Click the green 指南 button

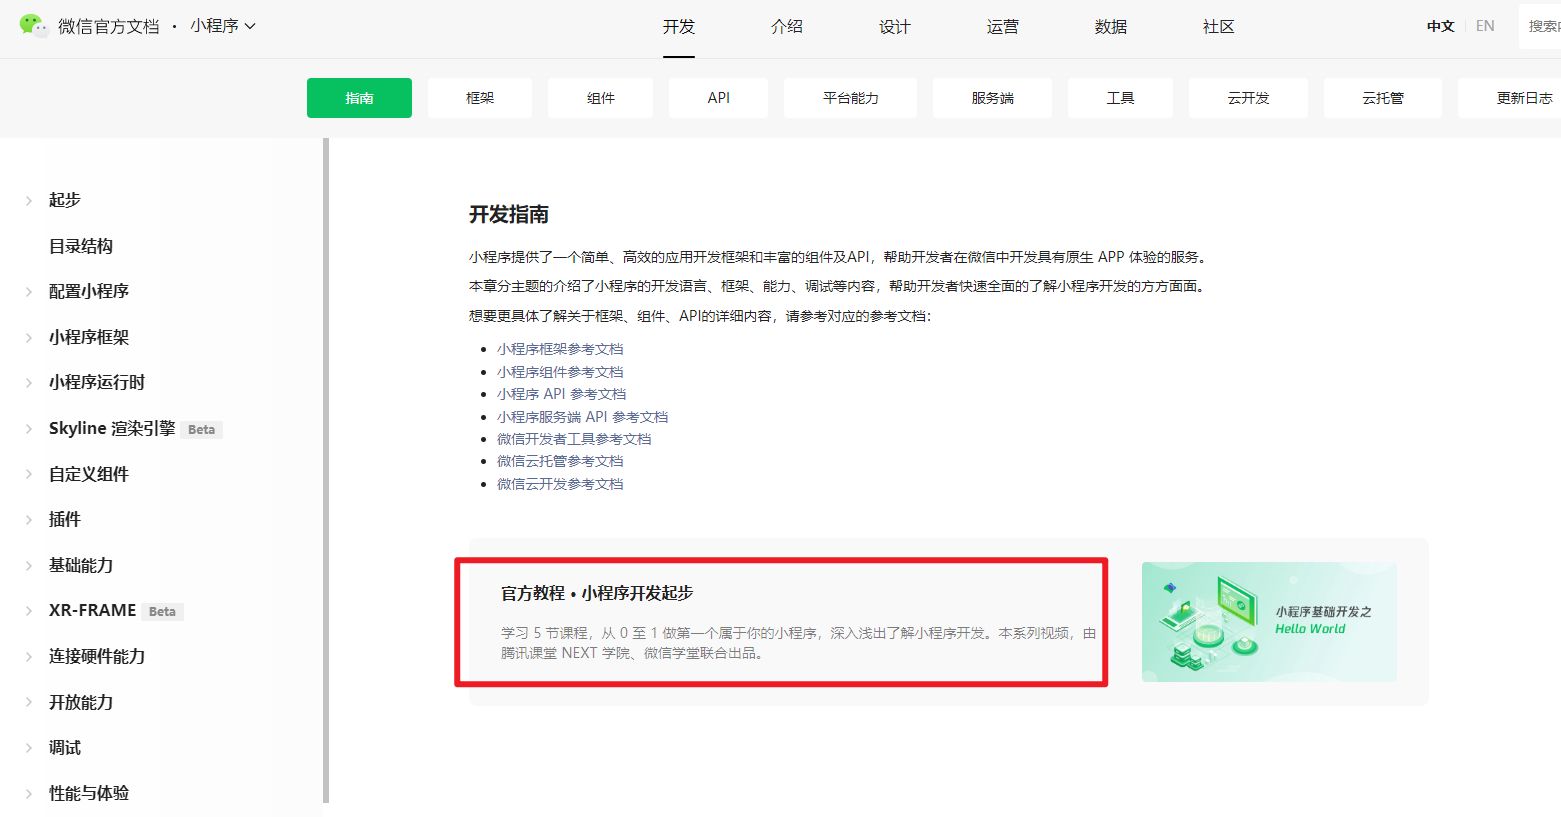359,98
